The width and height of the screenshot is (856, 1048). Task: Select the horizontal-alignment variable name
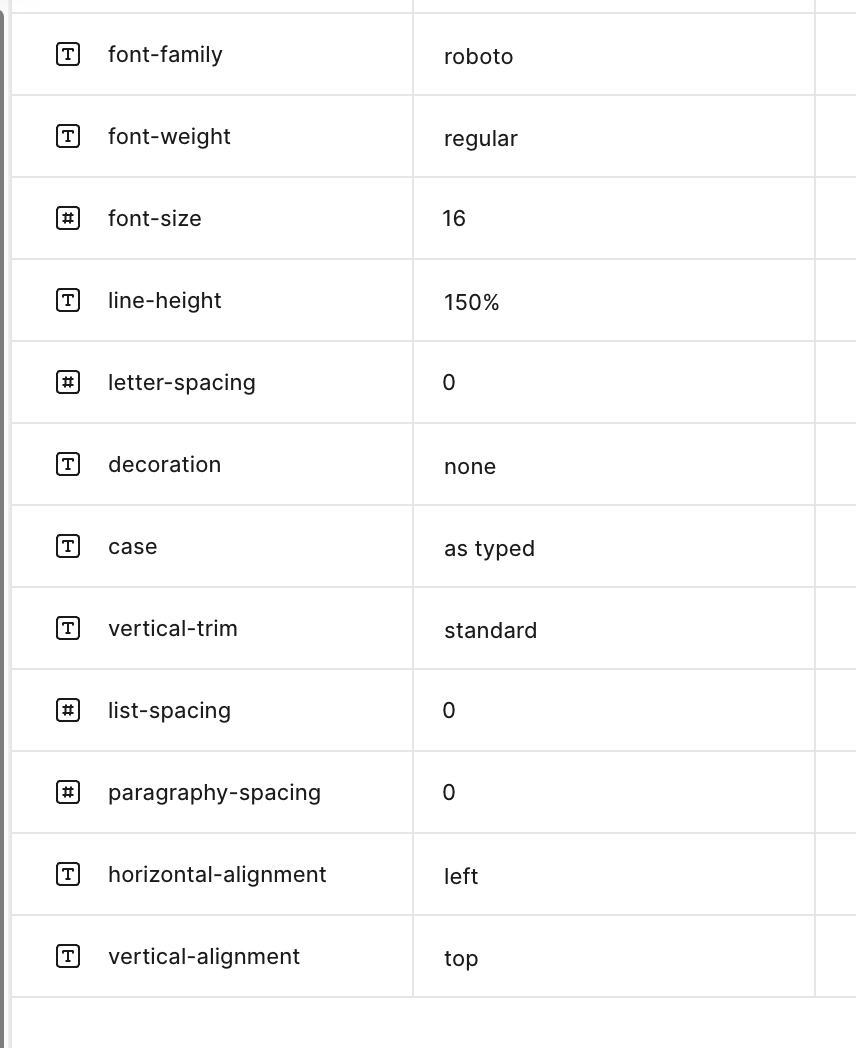pyautogui.click(x=217, y=875)
